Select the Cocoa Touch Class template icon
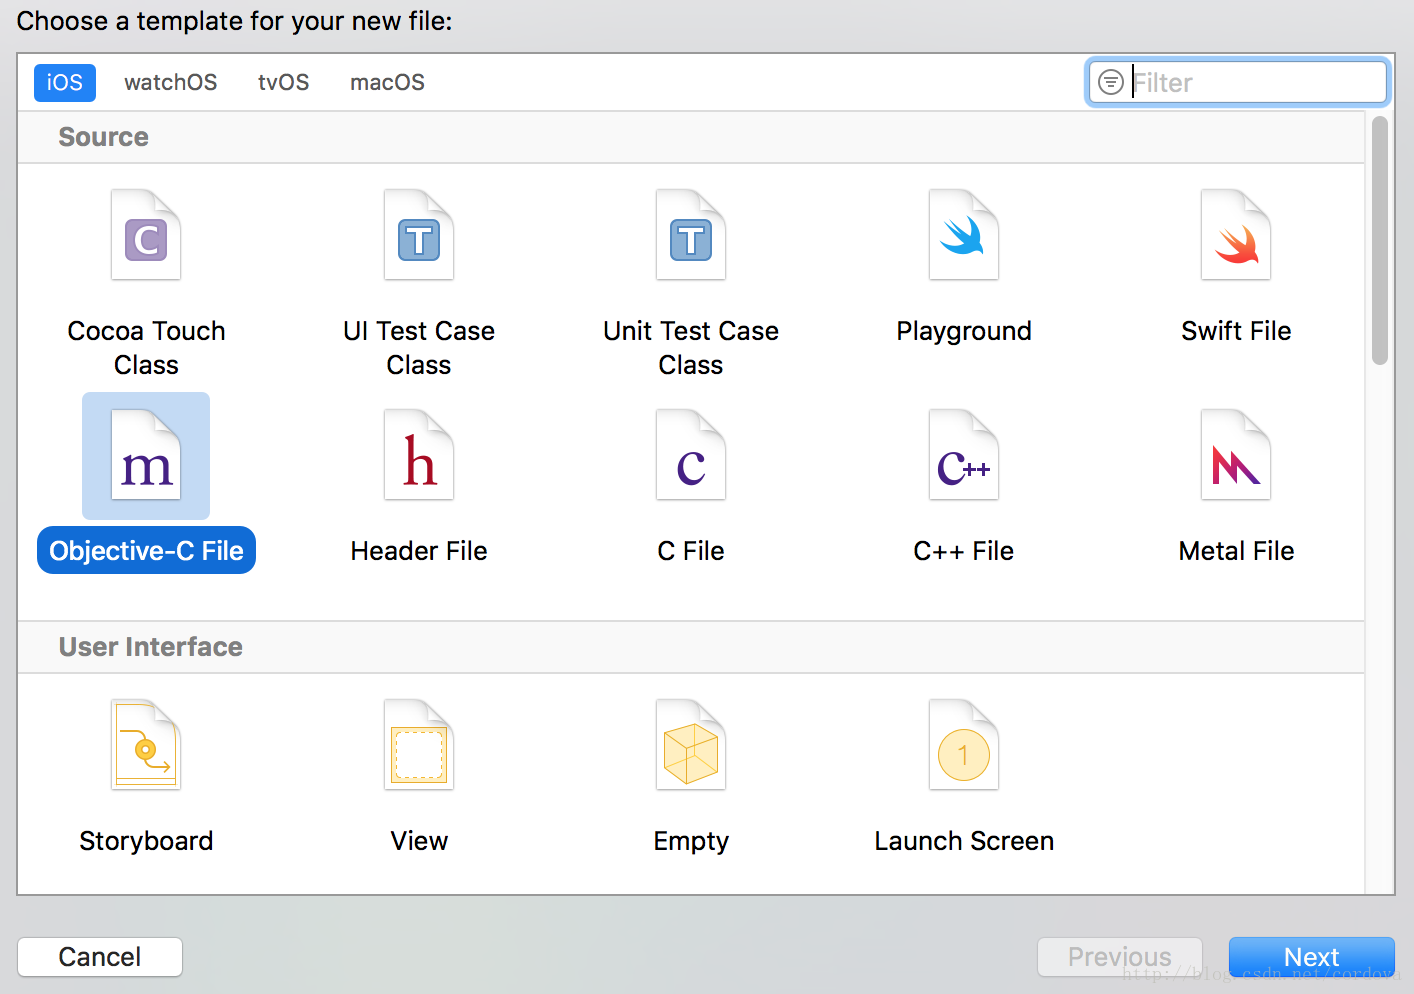Image resolution: width=1414 pixels, height=994 pixels. pos(146,236)
